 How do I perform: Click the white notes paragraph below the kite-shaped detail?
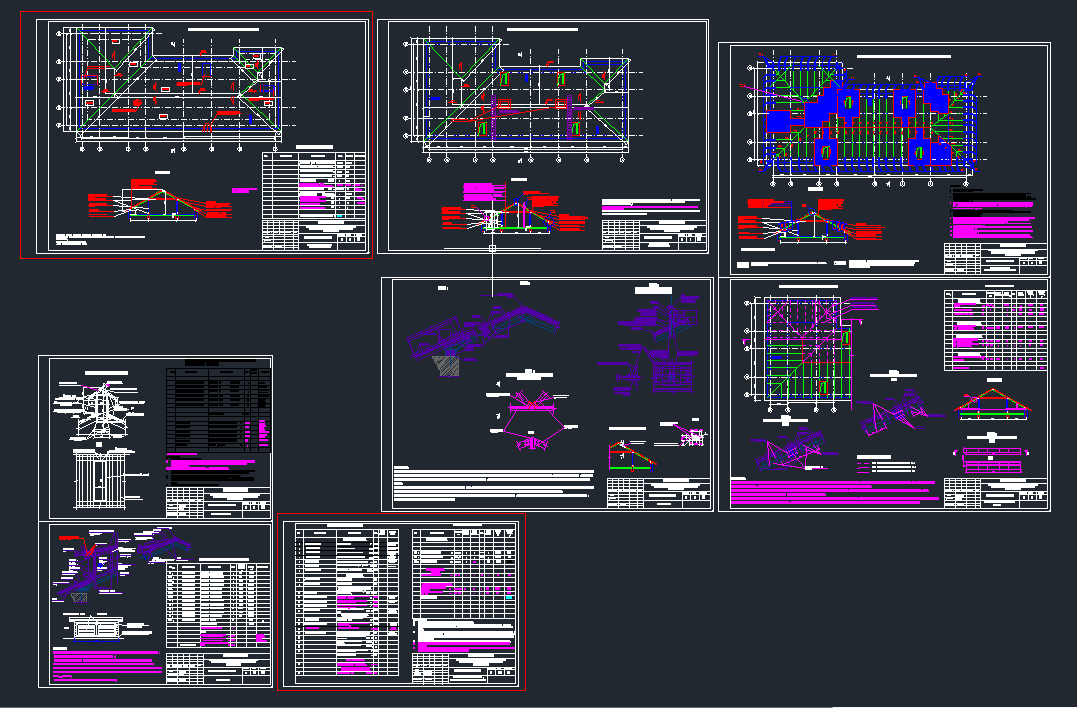(x=493, y=483)
